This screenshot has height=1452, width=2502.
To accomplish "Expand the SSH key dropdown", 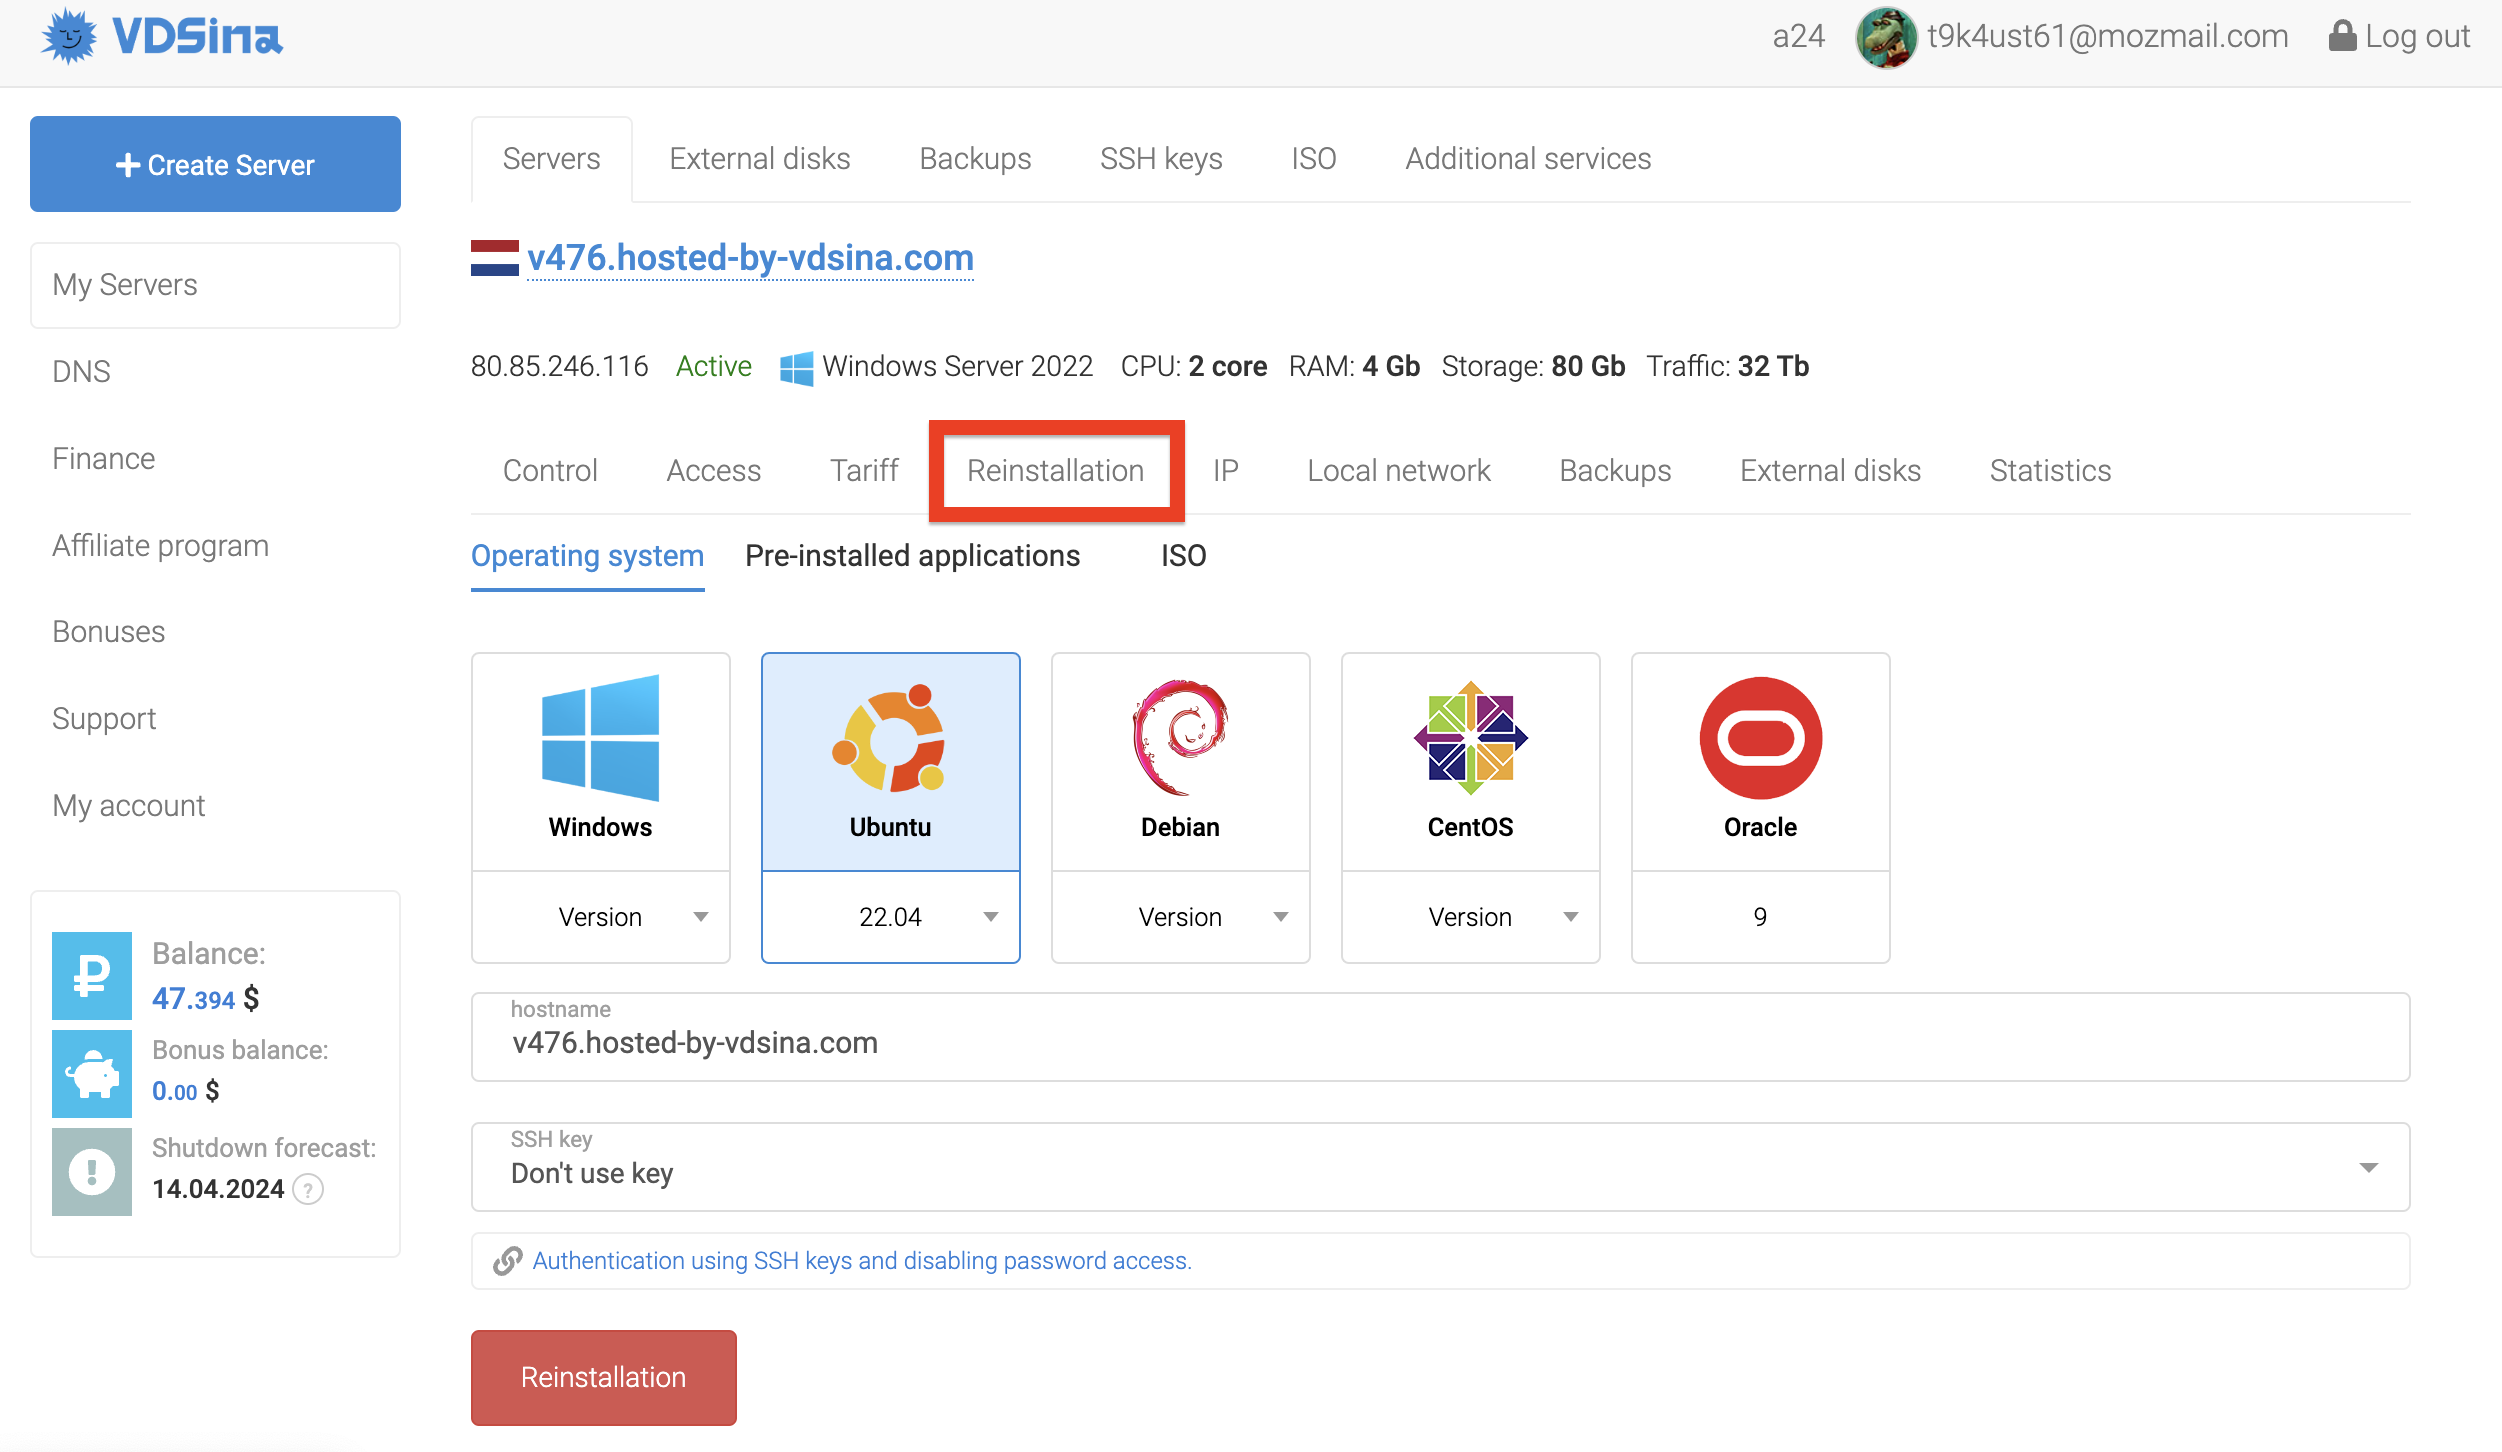I will (x=1441, y=1167).
